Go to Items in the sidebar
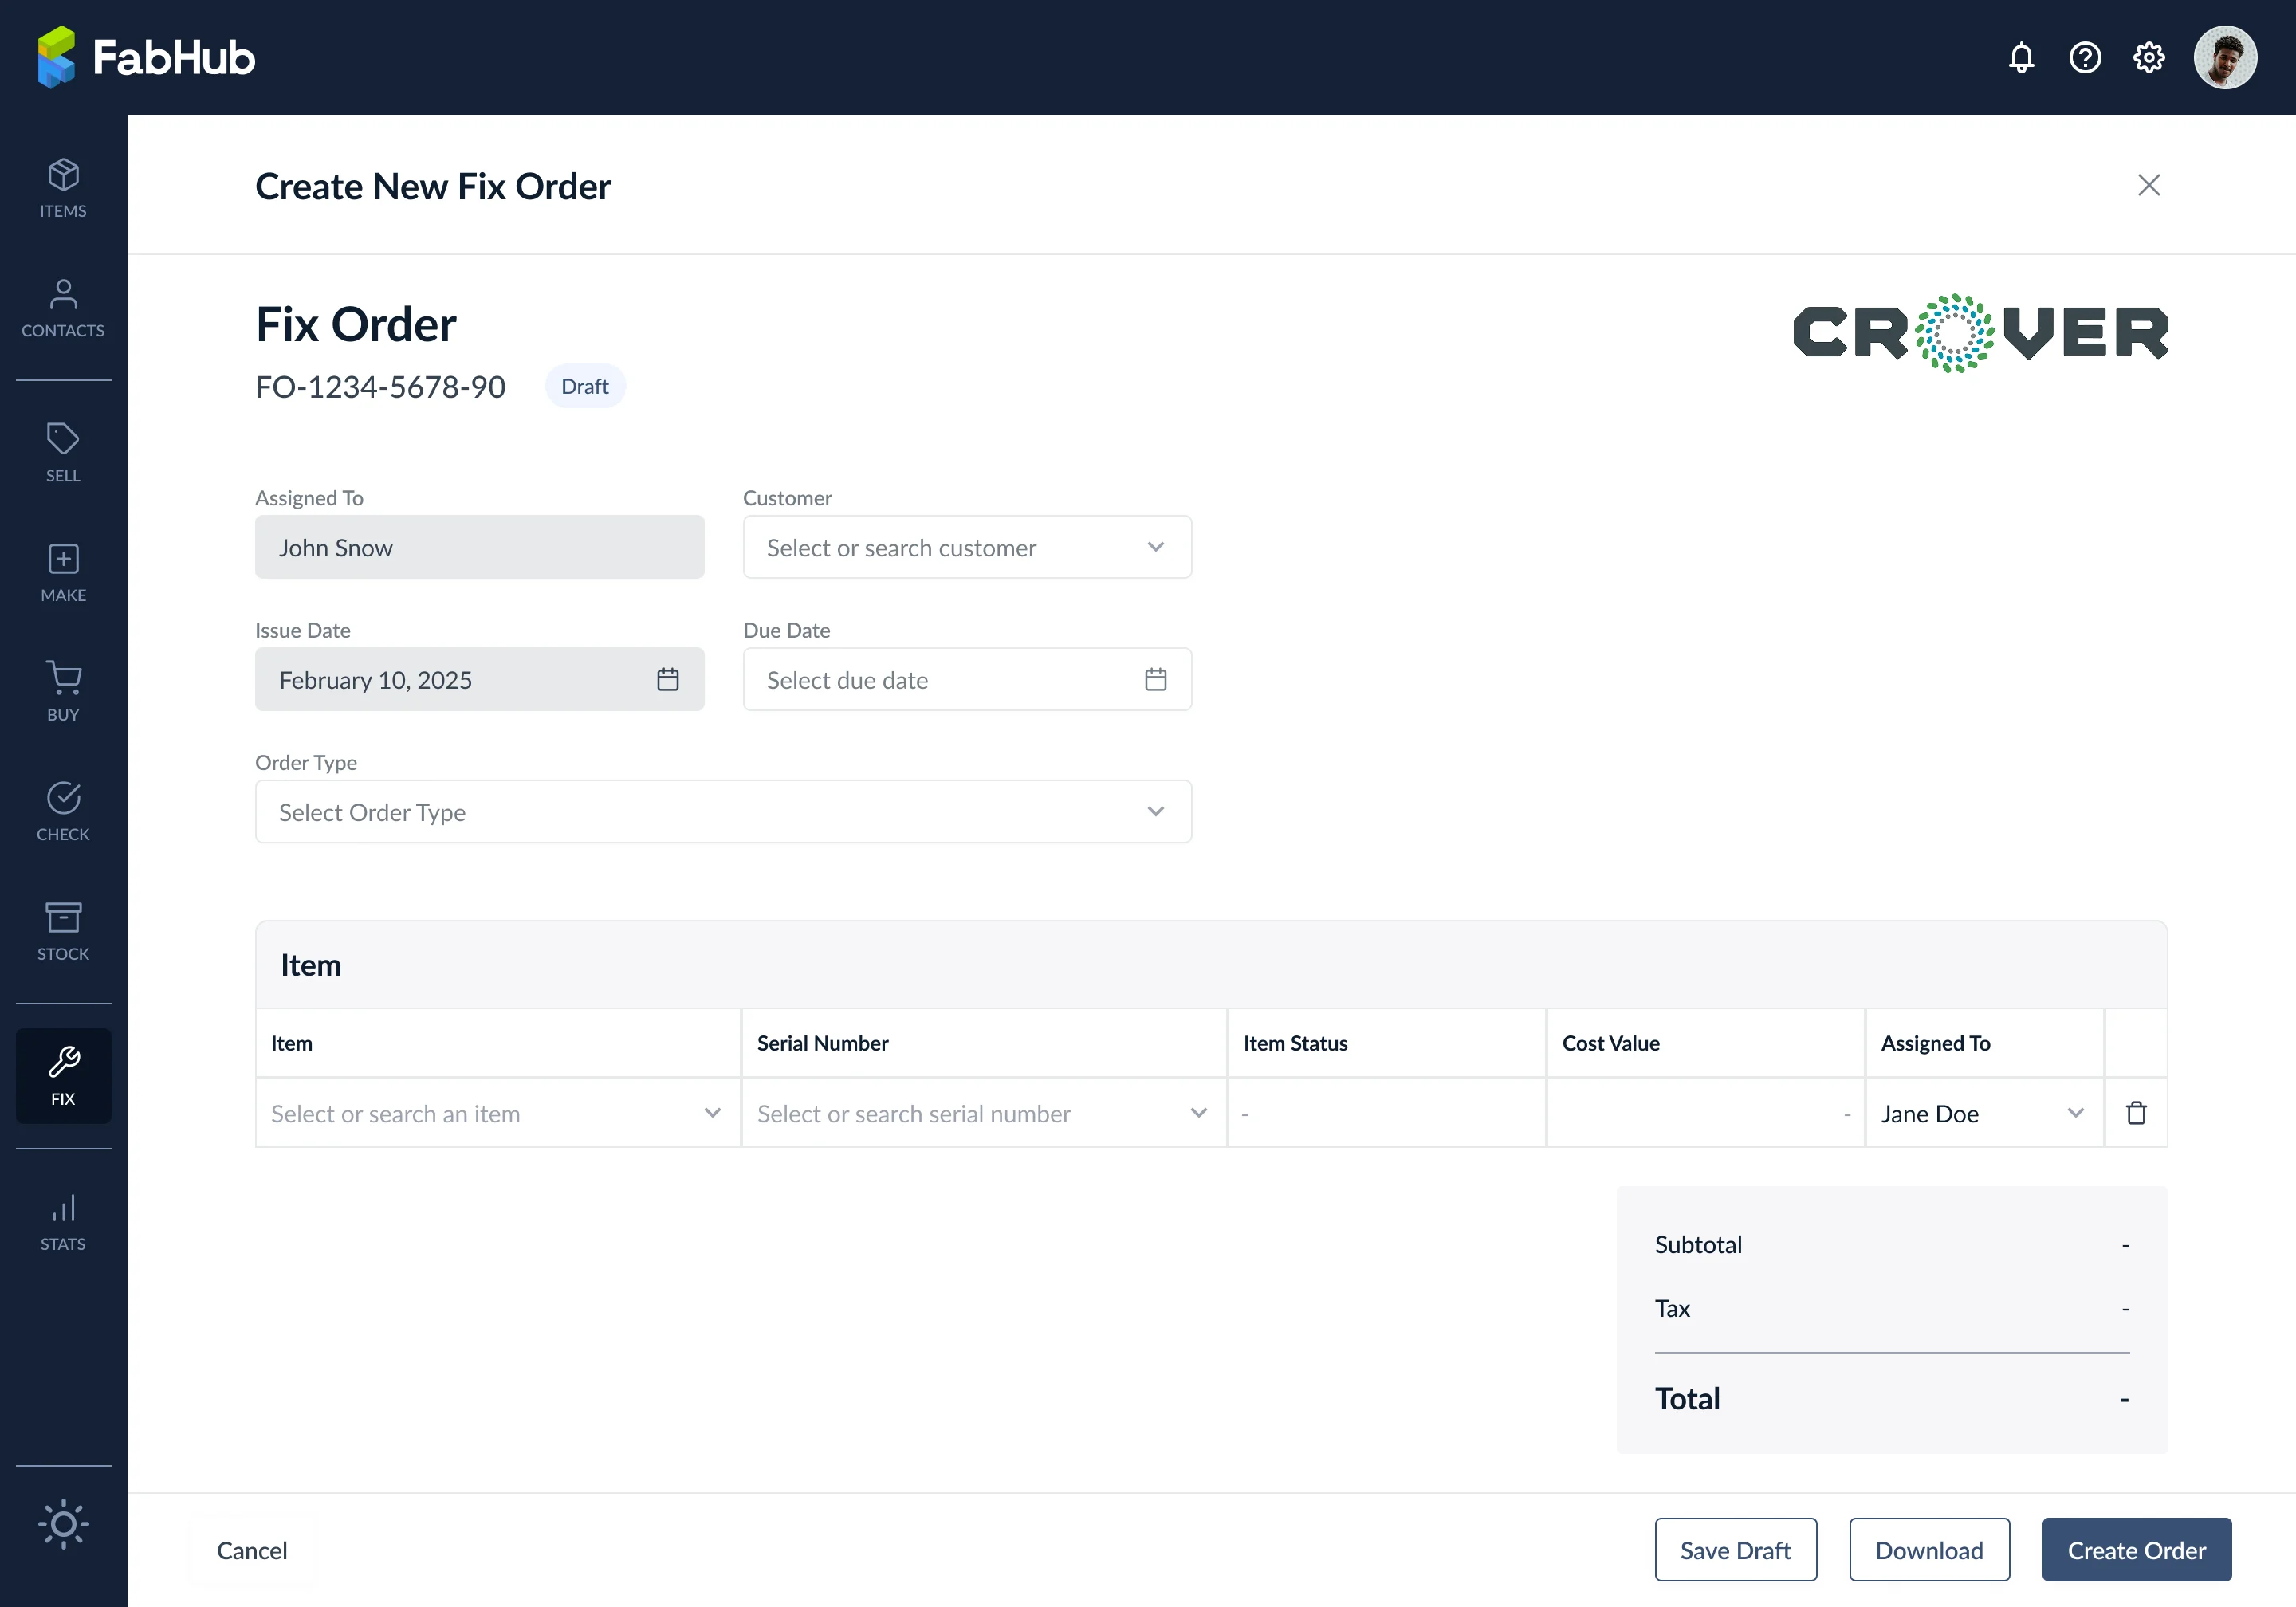The image size is (2296, 1607). 63,188
